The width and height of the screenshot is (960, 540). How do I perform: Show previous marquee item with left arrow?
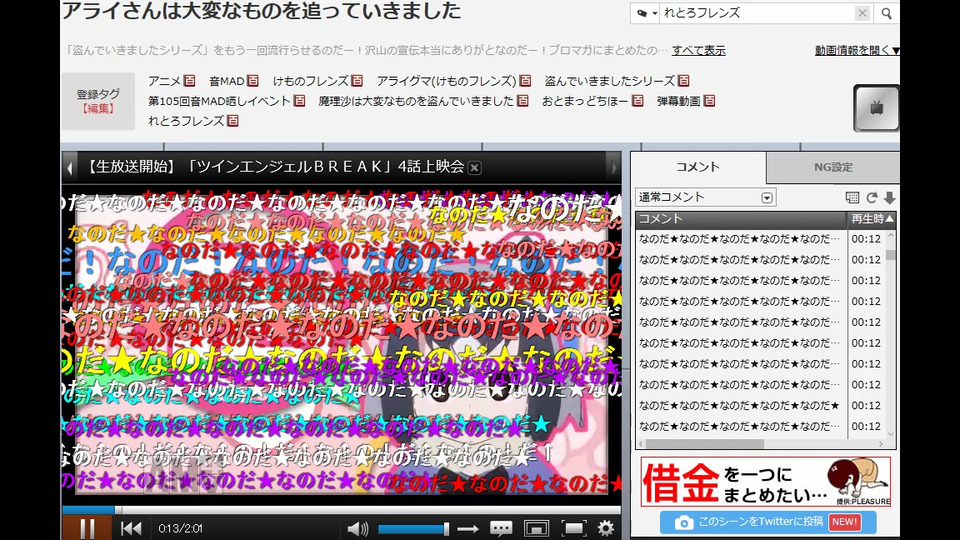pos(69,168)
